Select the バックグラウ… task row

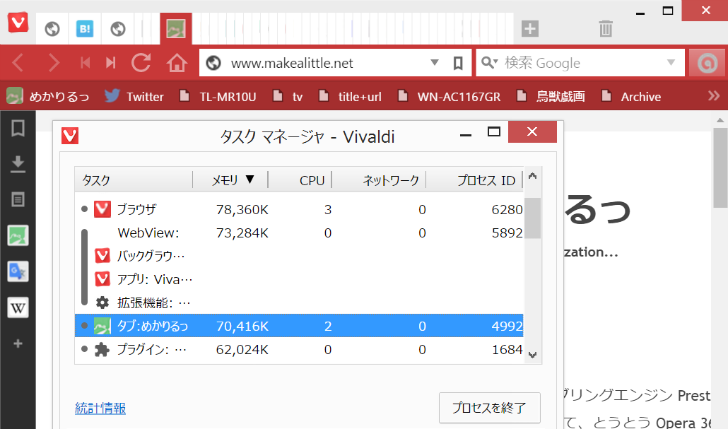pos(299,256)
